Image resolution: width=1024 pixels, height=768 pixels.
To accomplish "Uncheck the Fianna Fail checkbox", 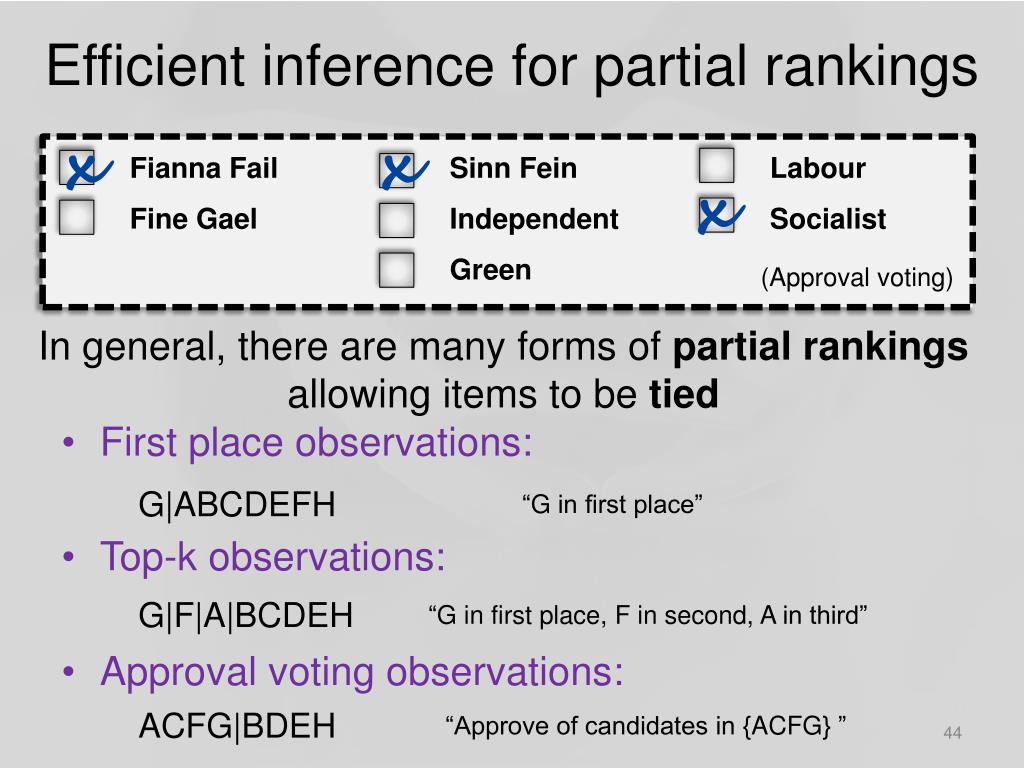I will 77,168.
